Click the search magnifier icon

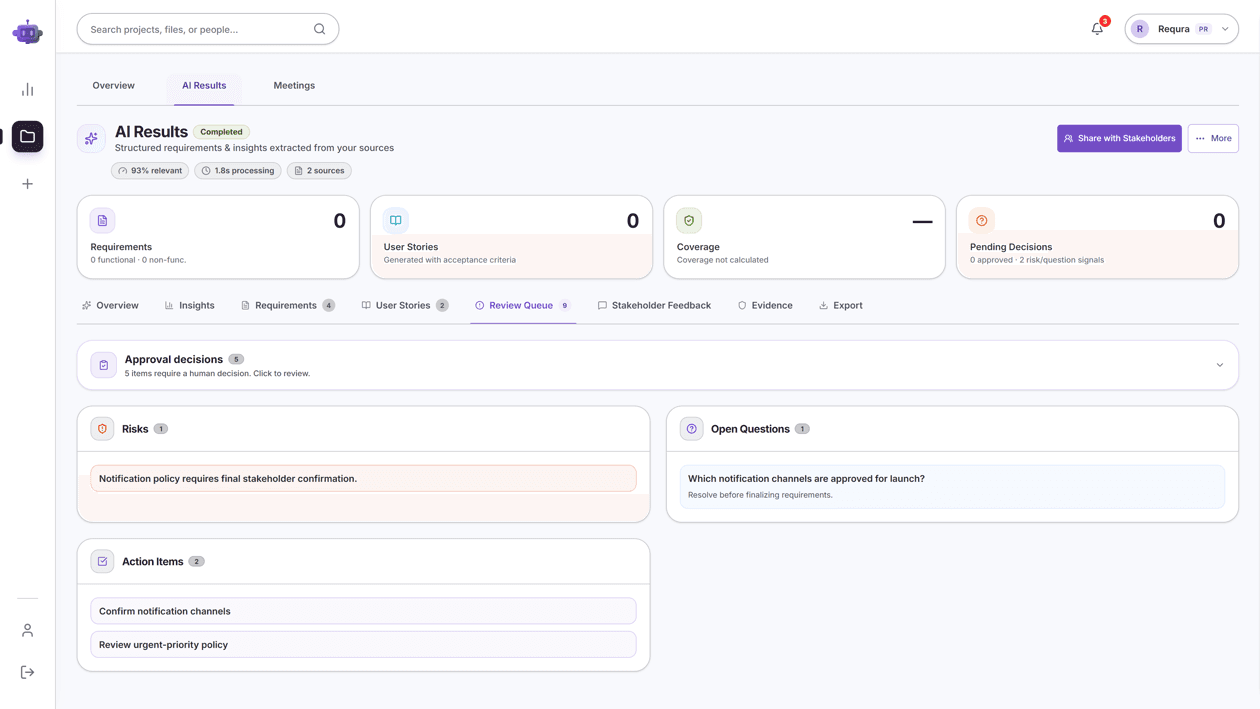(x=319, y=29)
